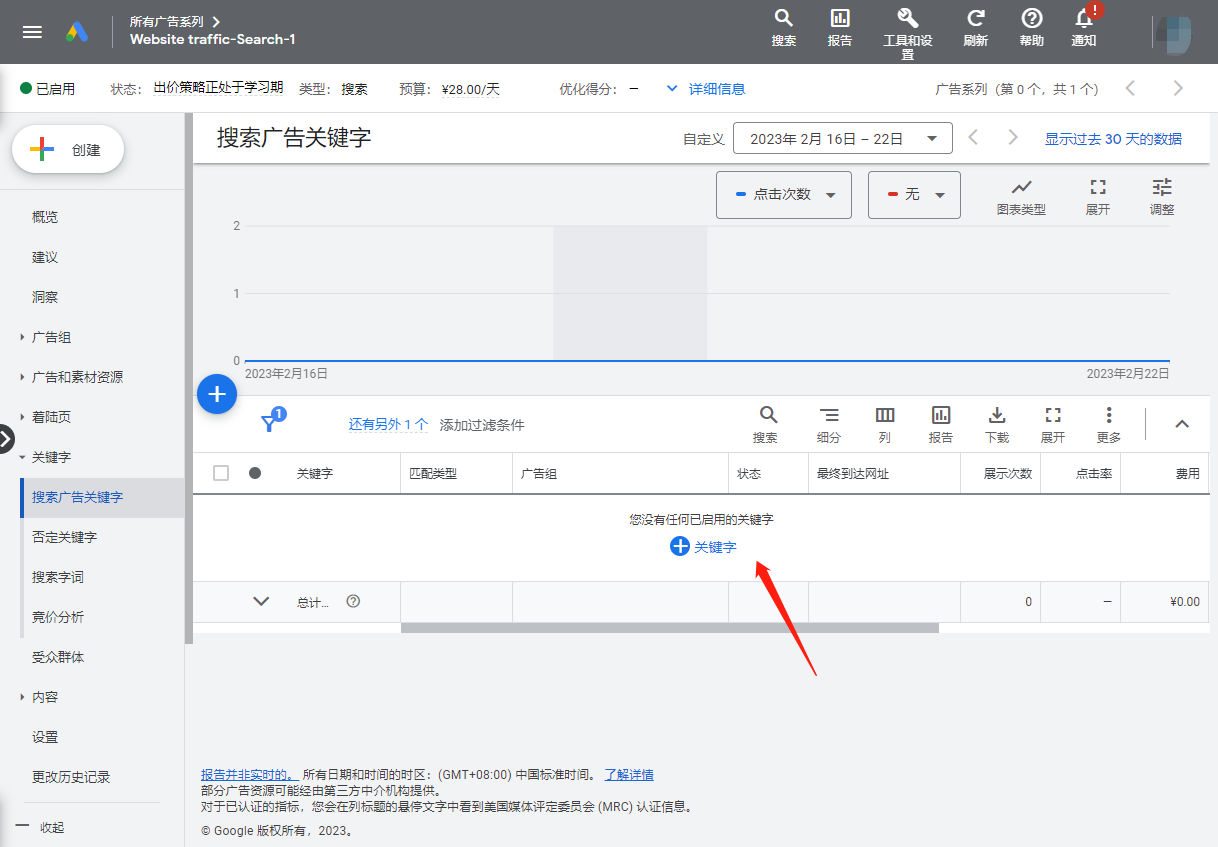1218x847 pixels.
Task: Collapse the chart with up chevron
Action: [1181, 424]
